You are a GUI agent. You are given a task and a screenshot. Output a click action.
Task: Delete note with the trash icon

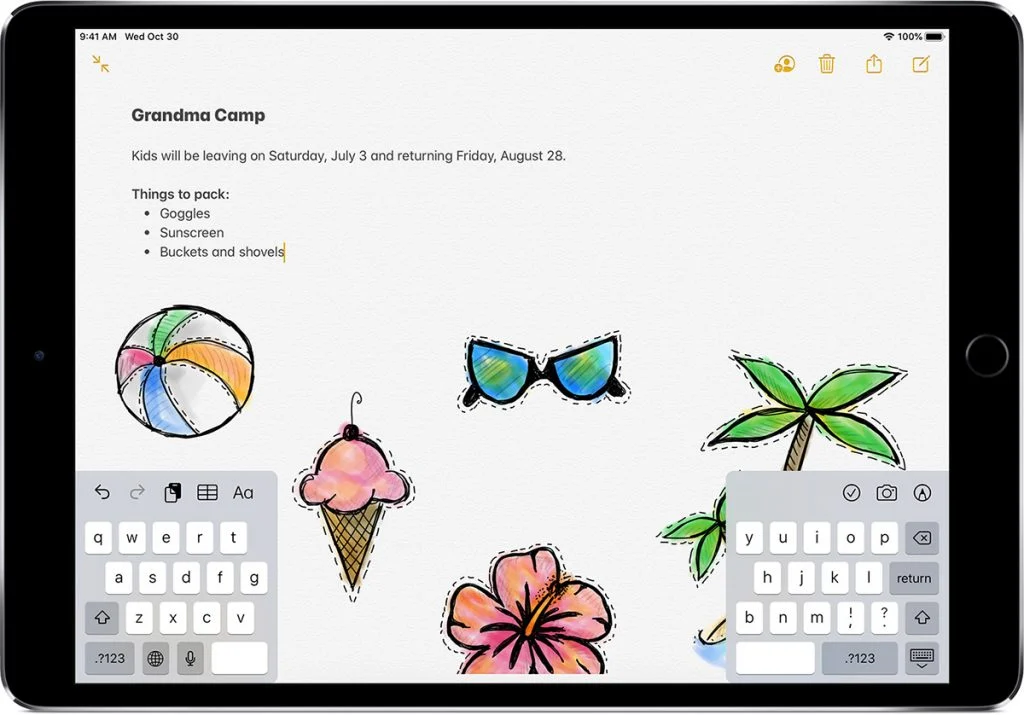(827, 64)
